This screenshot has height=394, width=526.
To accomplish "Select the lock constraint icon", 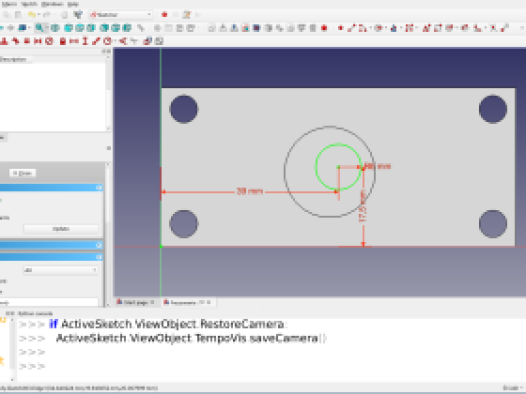I will pos(62,41).
